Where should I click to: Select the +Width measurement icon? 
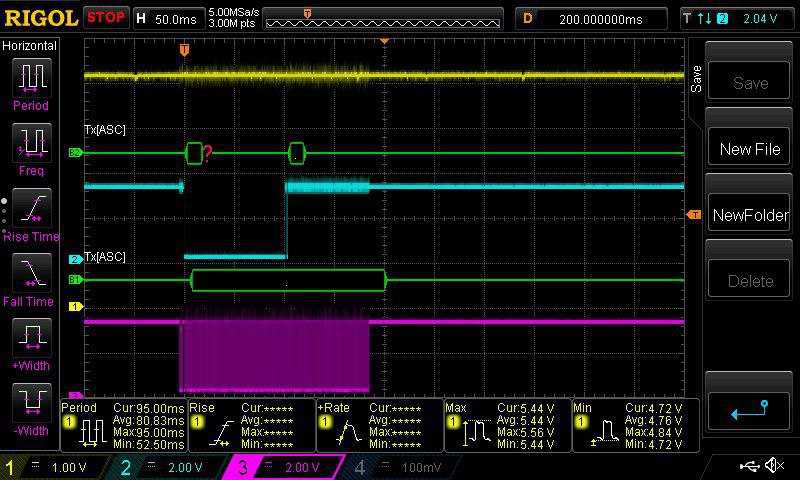32,337
